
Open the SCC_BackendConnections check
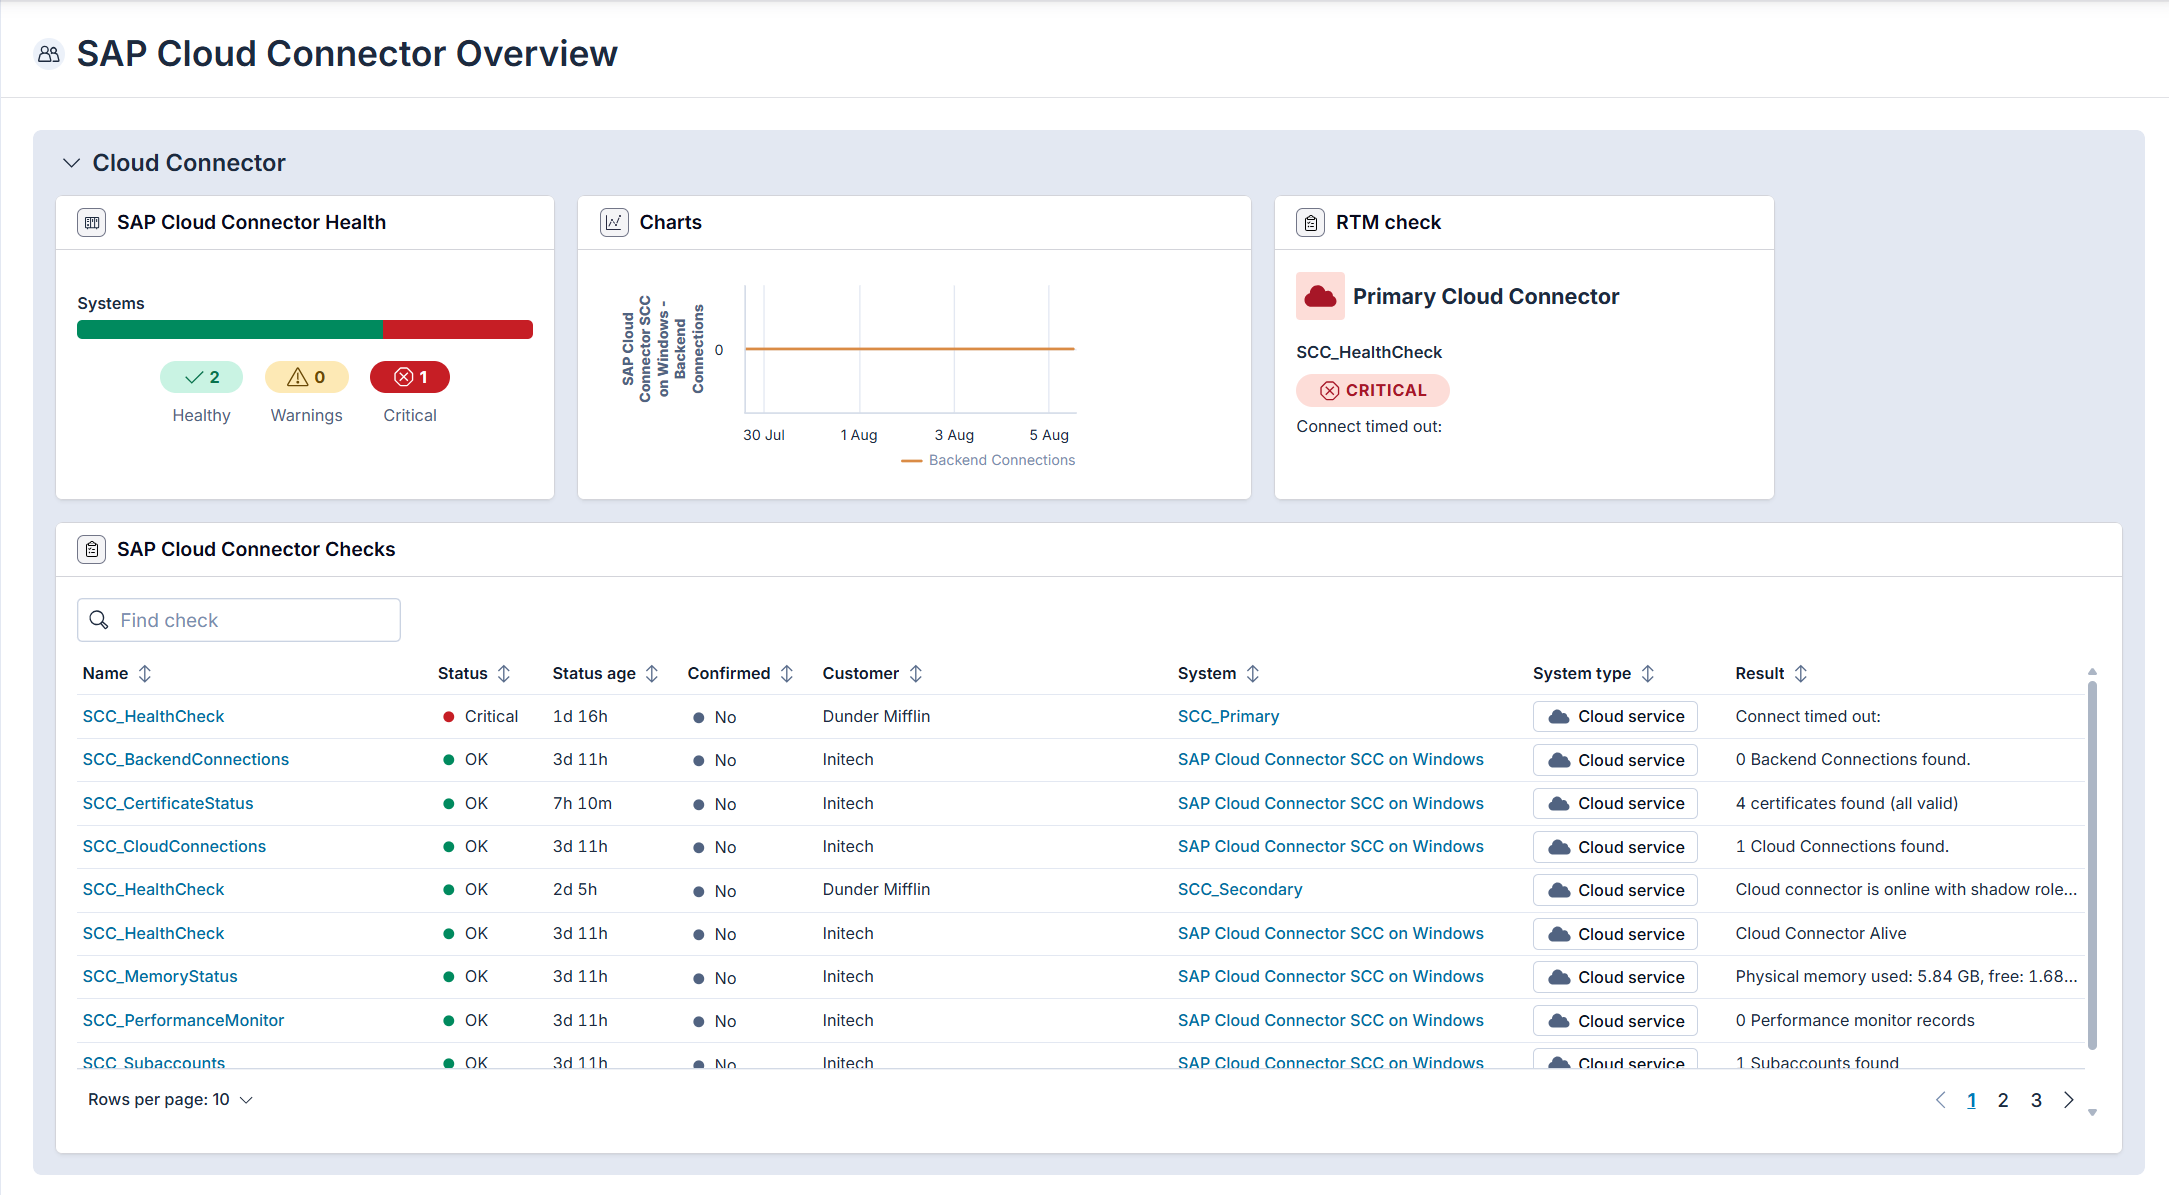pos(185,759)
